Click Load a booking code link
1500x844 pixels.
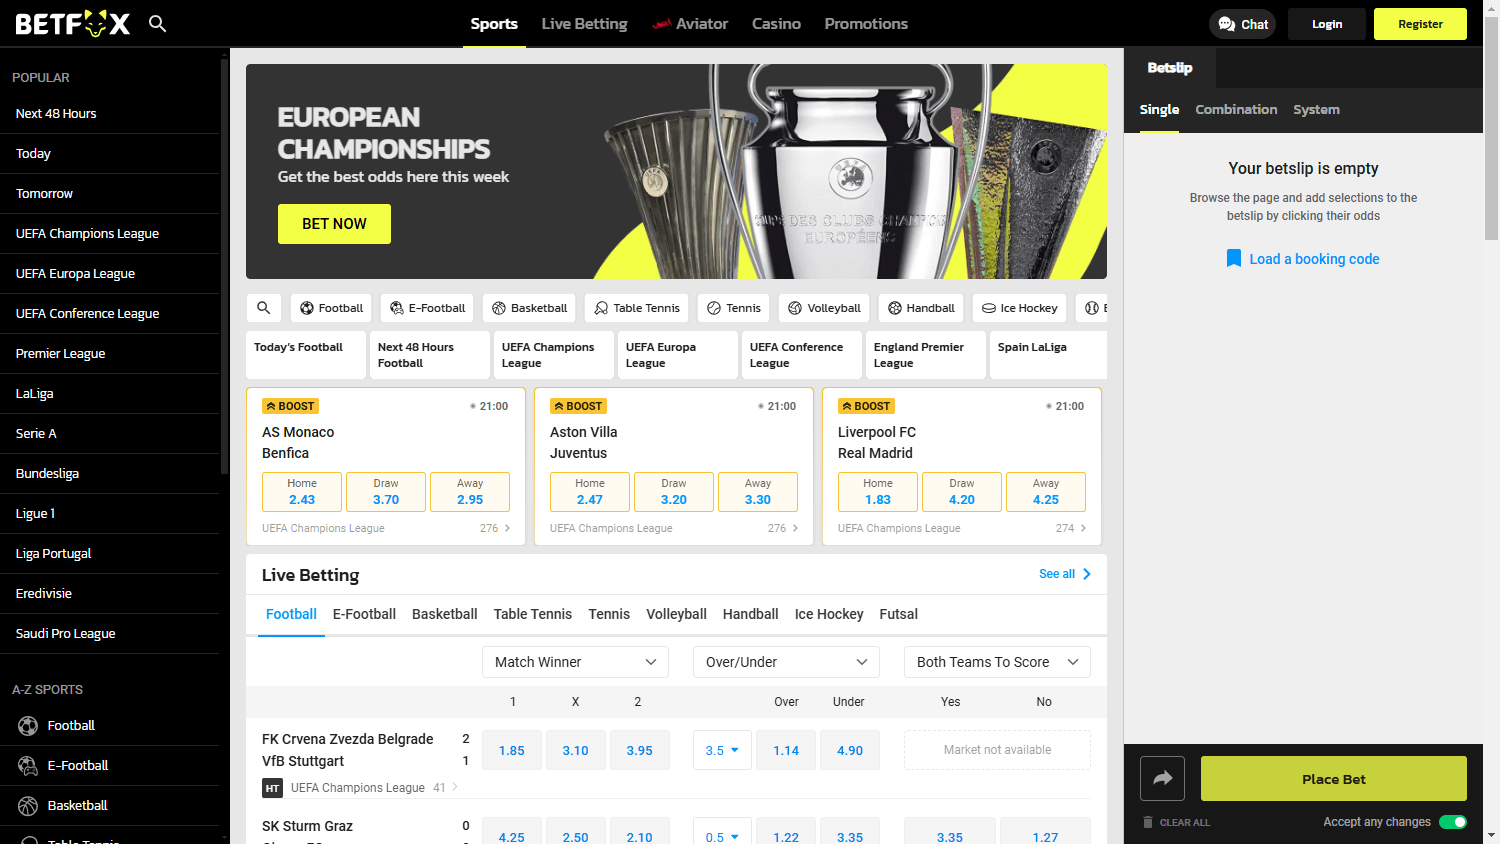point(1314,259)
